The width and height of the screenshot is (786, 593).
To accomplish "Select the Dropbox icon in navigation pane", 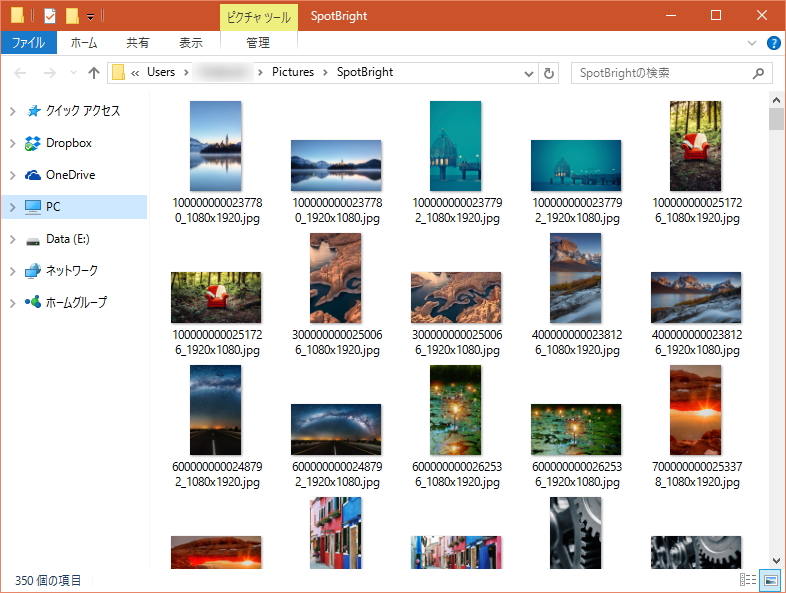I will coord(33,143).
